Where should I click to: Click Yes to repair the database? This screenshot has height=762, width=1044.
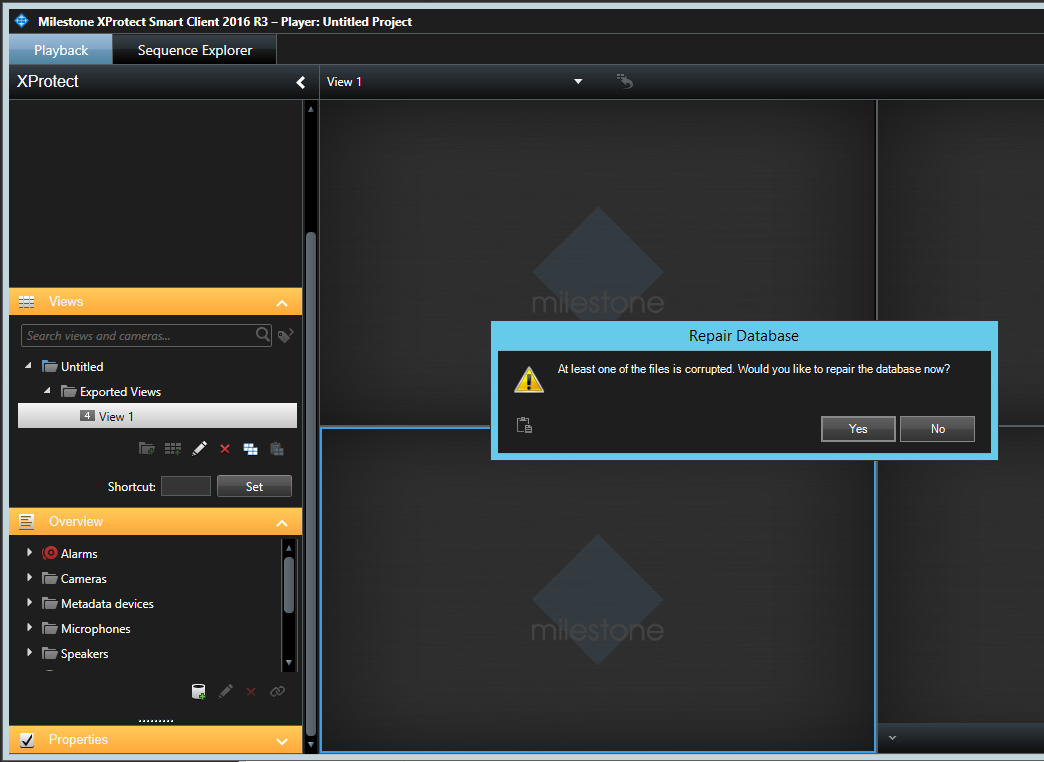857,428
